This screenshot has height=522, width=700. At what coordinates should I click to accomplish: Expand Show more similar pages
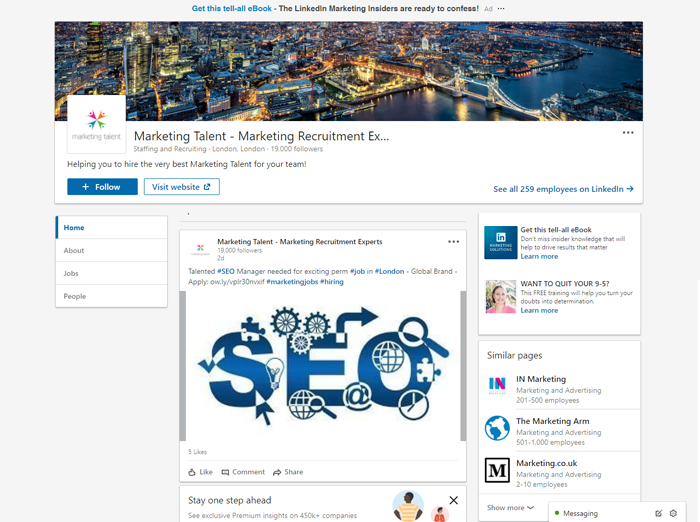coord(510,508)
